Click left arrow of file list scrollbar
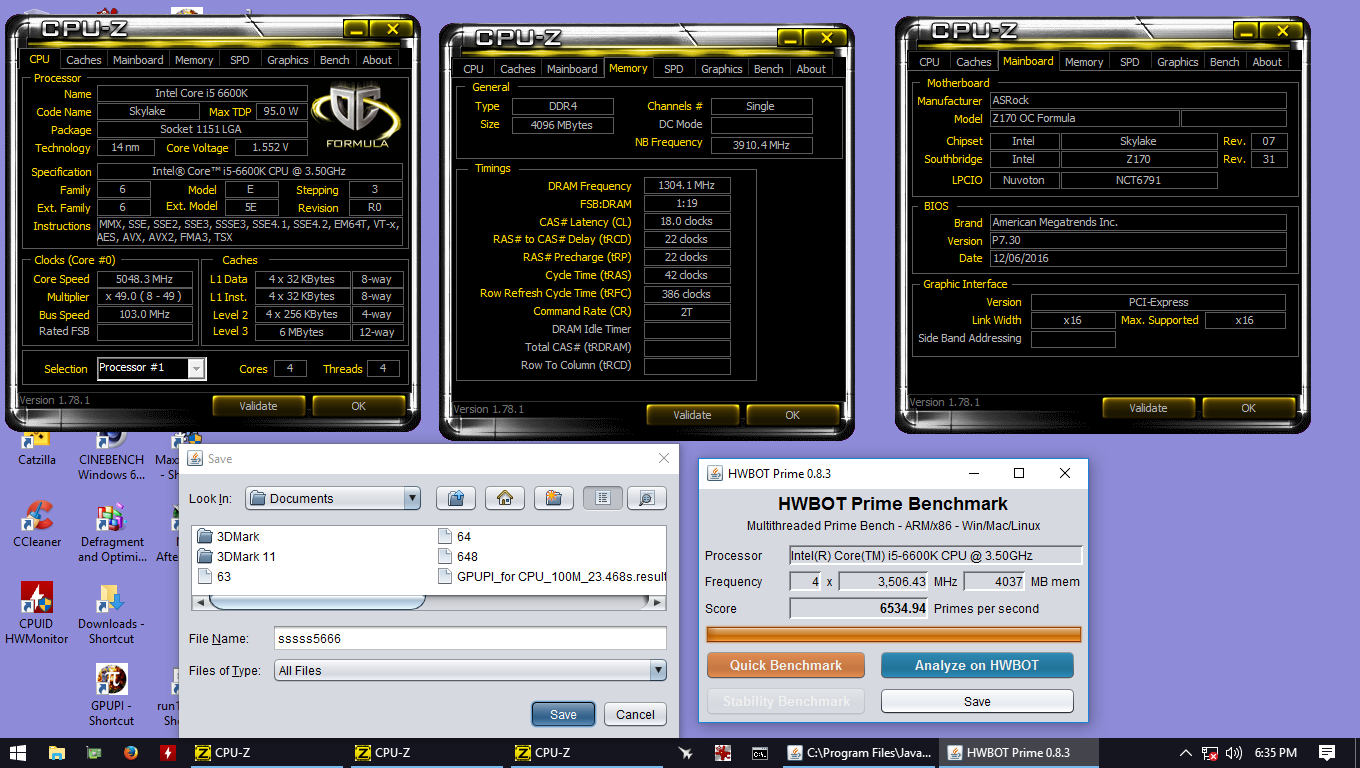Screen dimensions: 1360x768 click(x=200, y=602)
